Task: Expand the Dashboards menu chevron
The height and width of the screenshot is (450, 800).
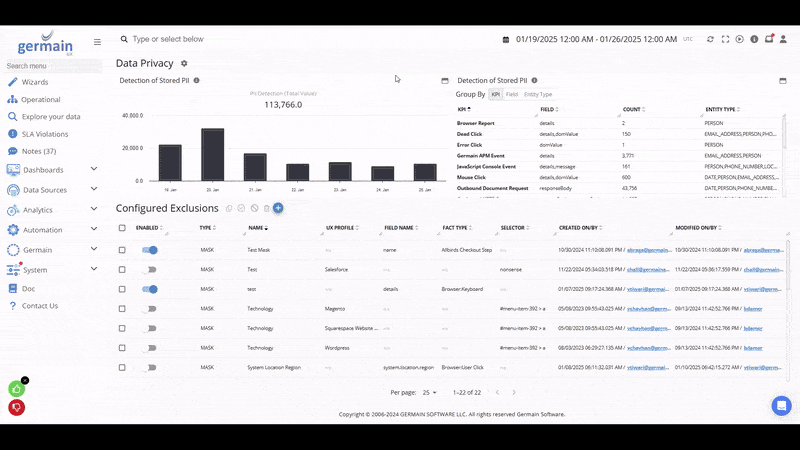Action: click(x=94, y=169)
